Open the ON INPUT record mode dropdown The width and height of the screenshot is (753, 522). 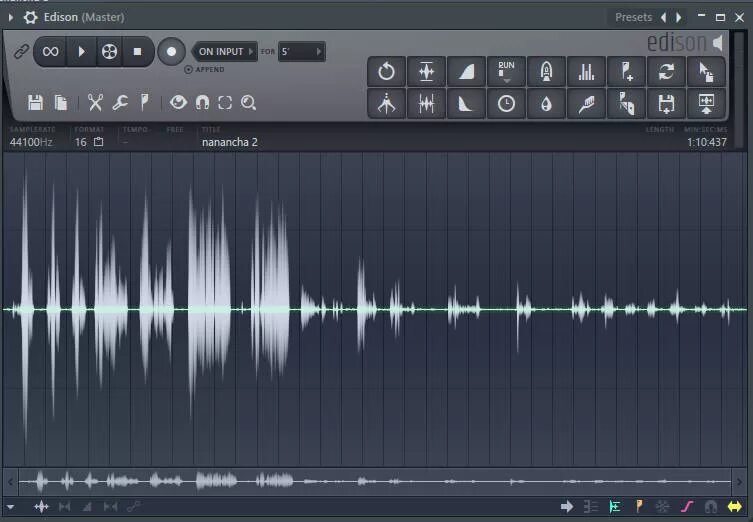225,51
